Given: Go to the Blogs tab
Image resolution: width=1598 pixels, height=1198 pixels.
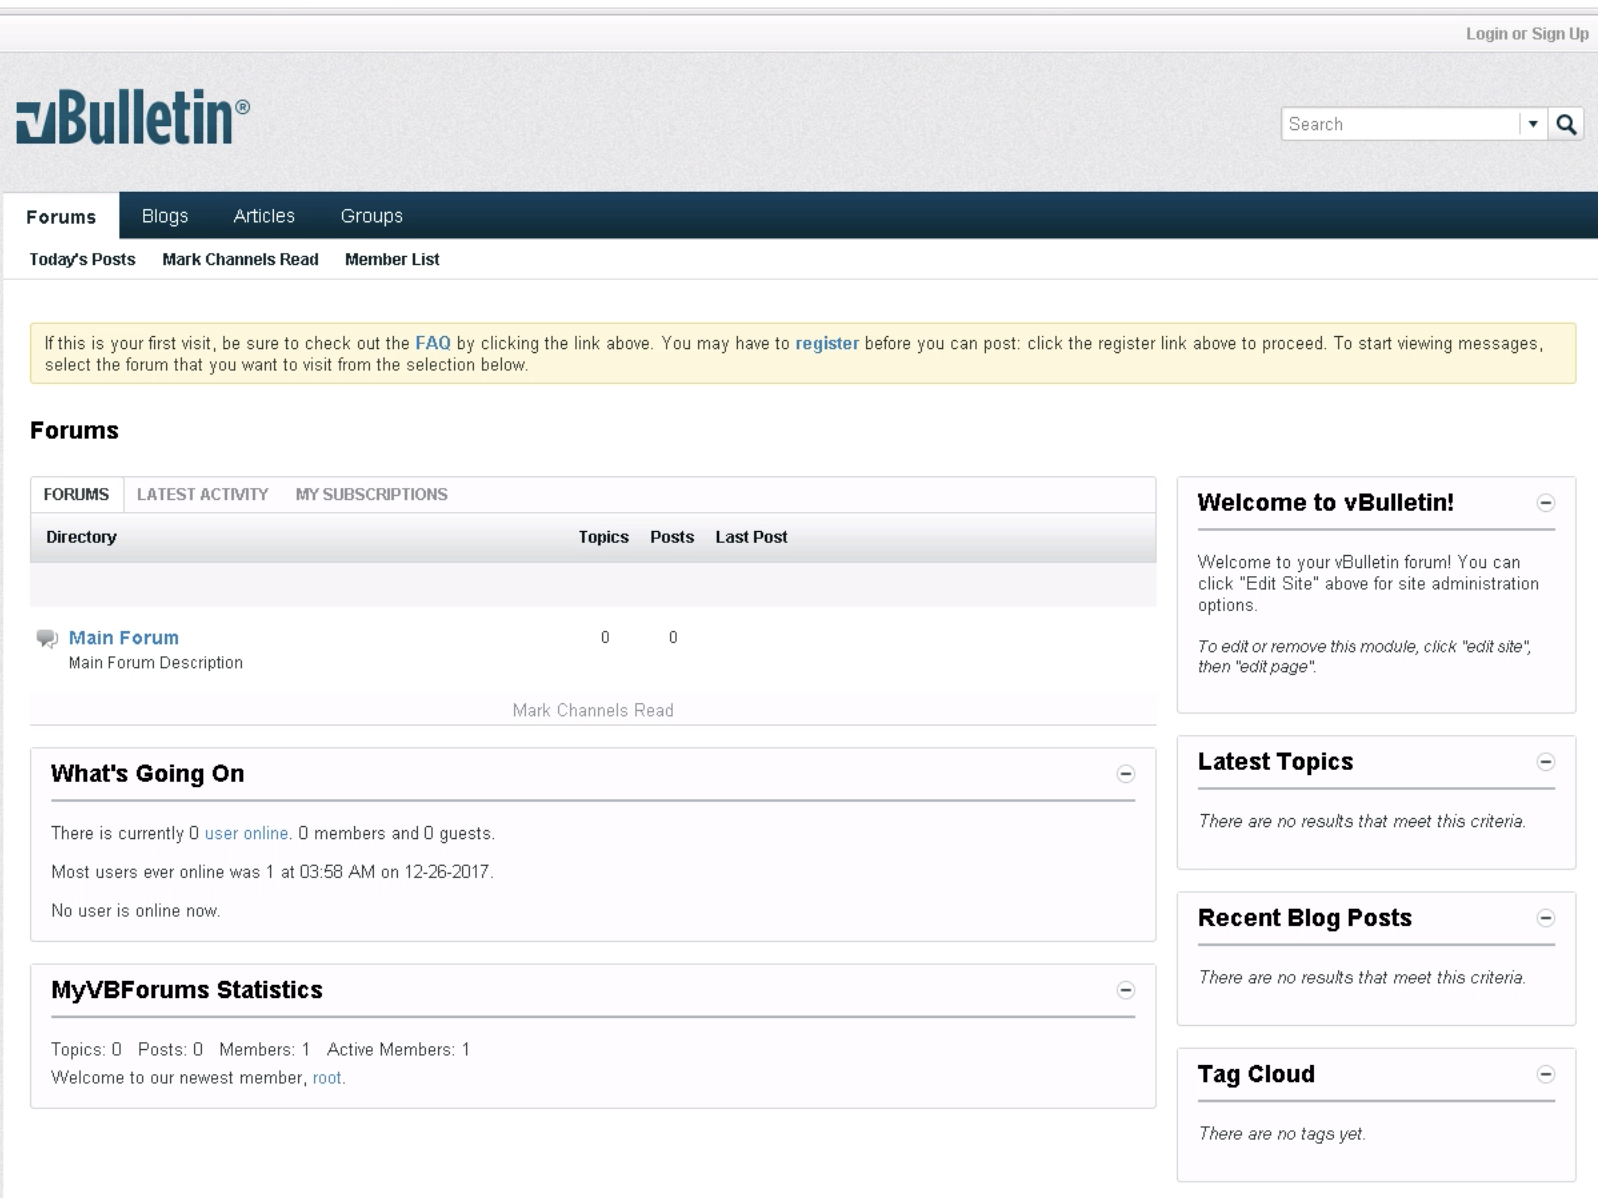Looking at the screenshot, I should point(165,216).
